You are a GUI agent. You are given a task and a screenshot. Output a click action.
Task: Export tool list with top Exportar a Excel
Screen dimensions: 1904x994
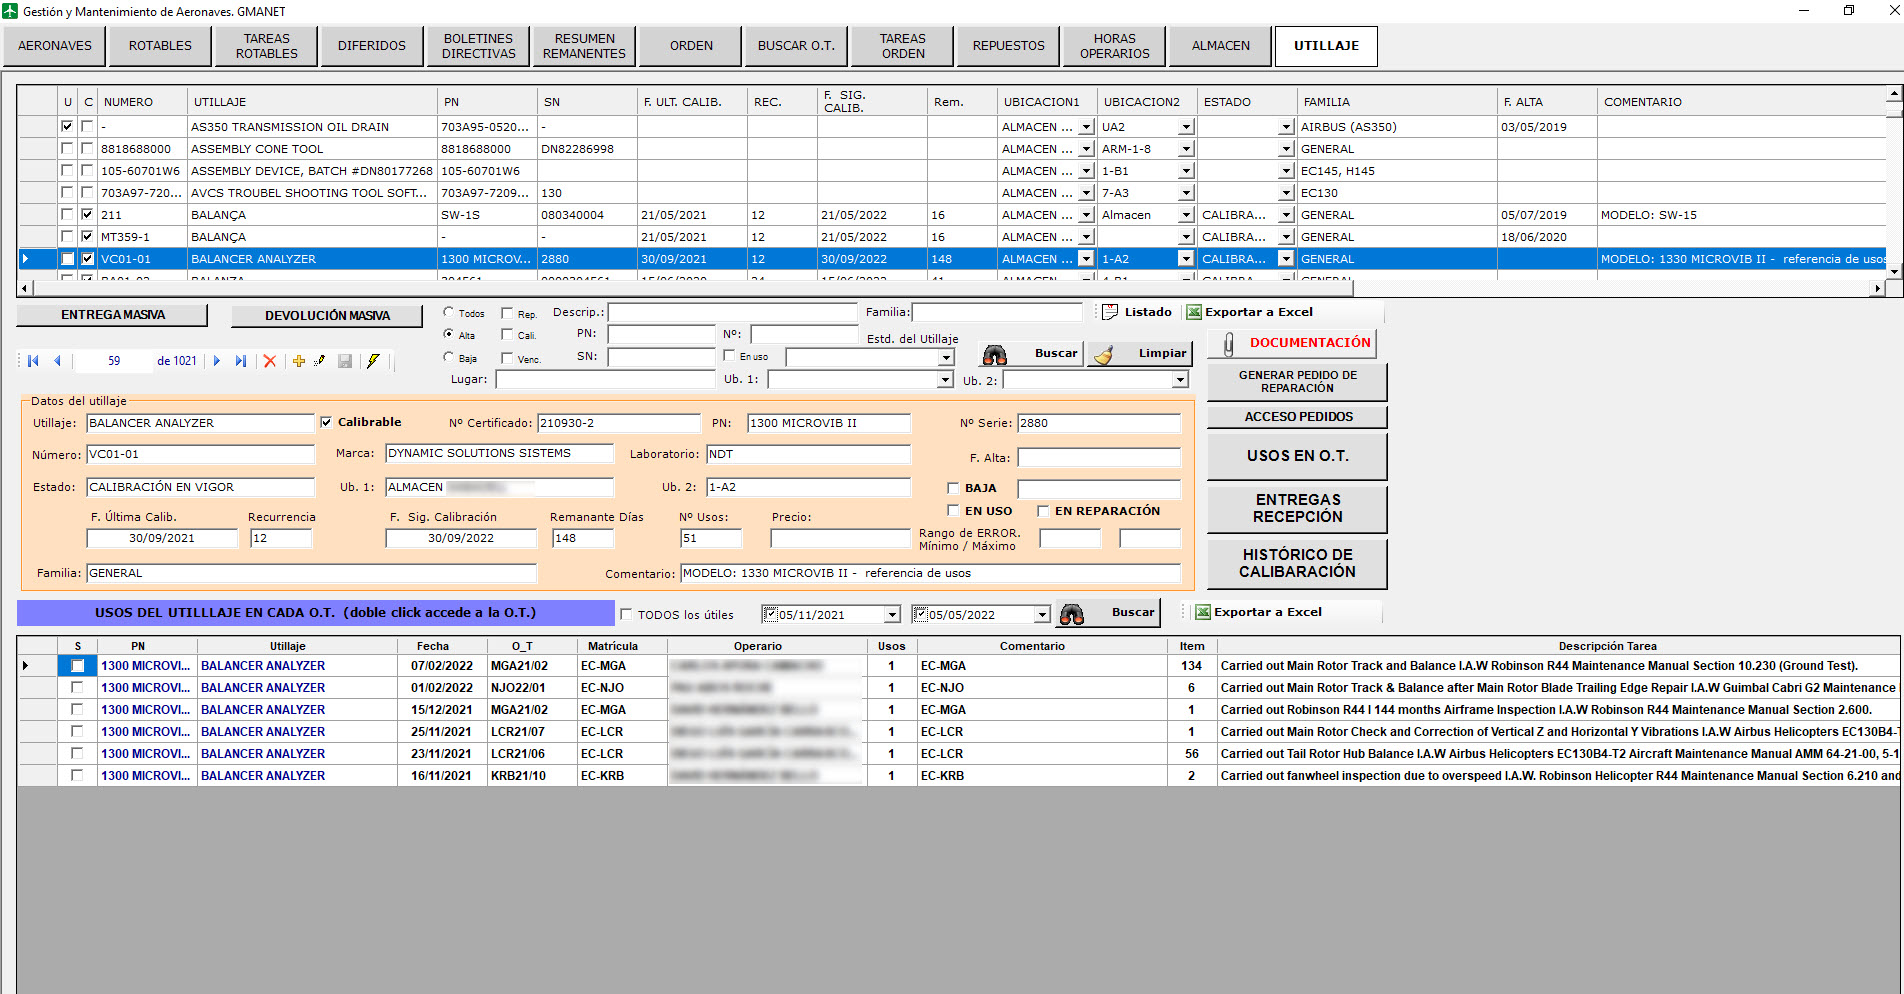tap(1249, 312)
